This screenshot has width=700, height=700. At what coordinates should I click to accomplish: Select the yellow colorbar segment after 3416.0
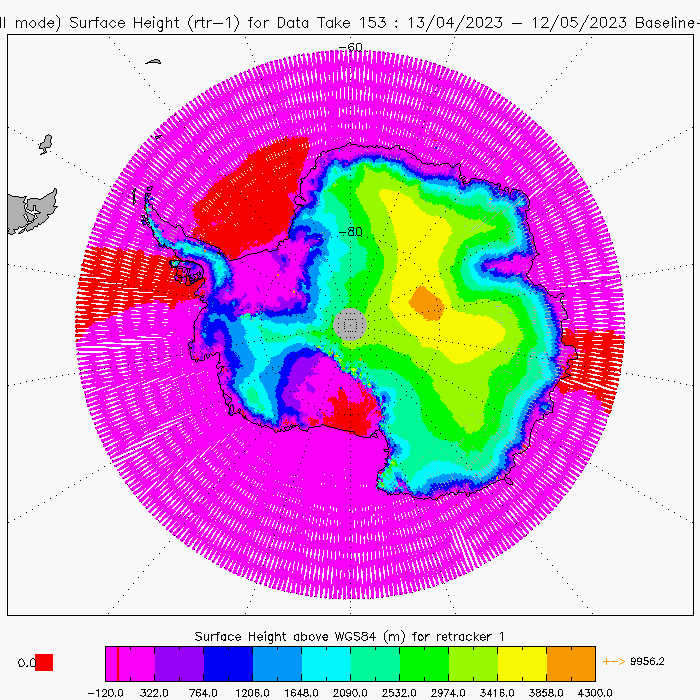[522, 662]
